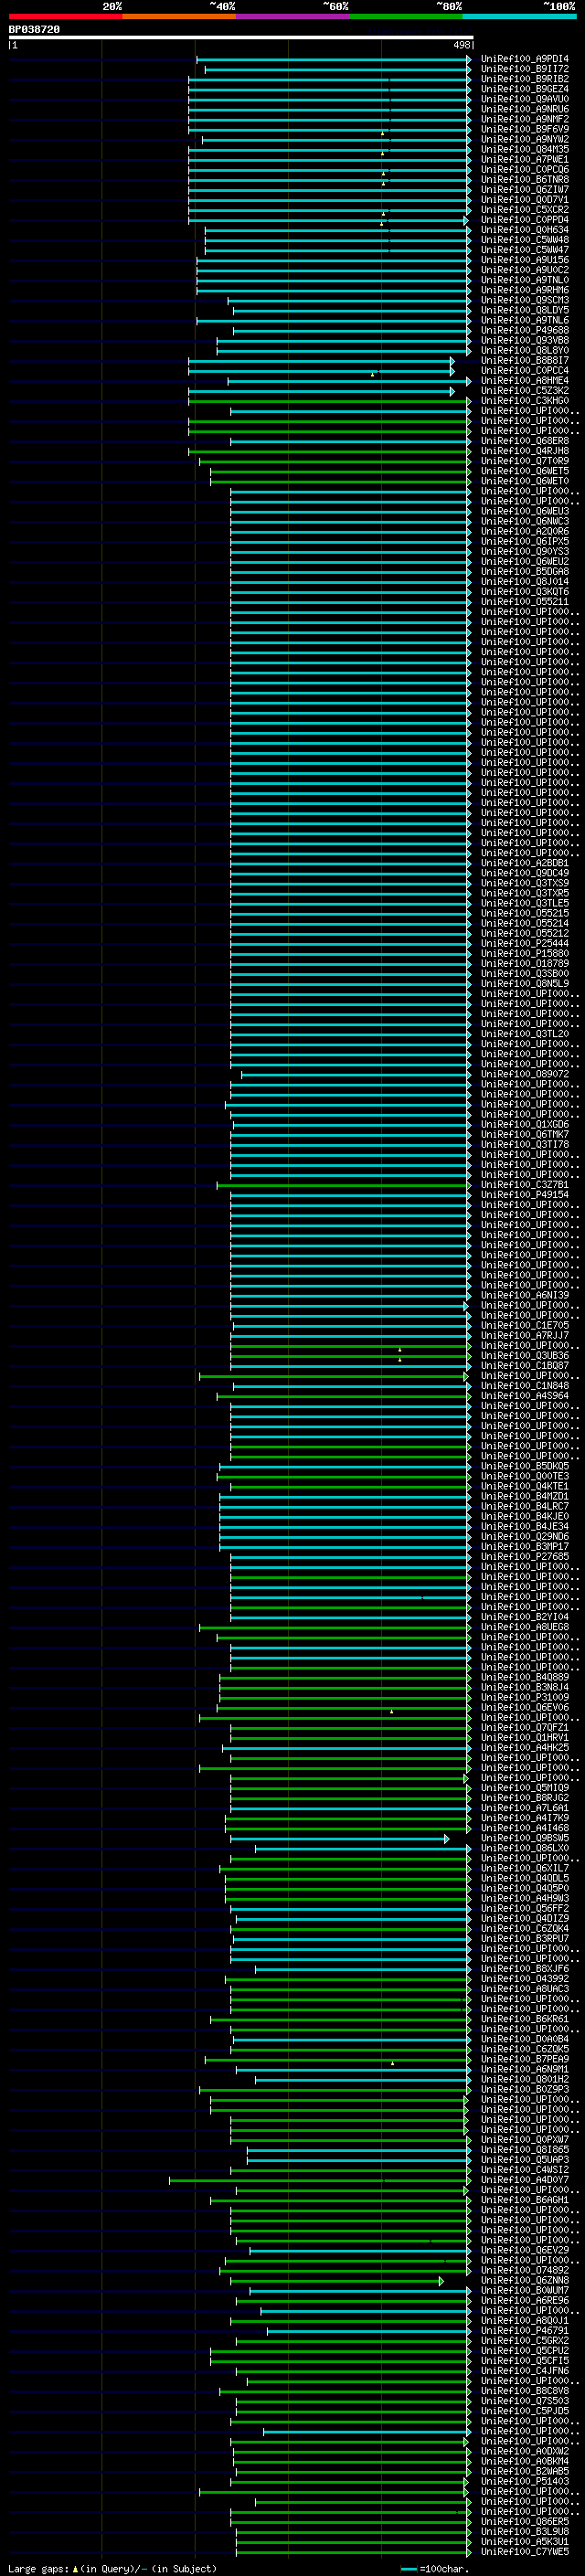Select the UniRef100_A4D0Y7 hit label
Screen dimensions: 585x2576
click(x=524, y=2180)
